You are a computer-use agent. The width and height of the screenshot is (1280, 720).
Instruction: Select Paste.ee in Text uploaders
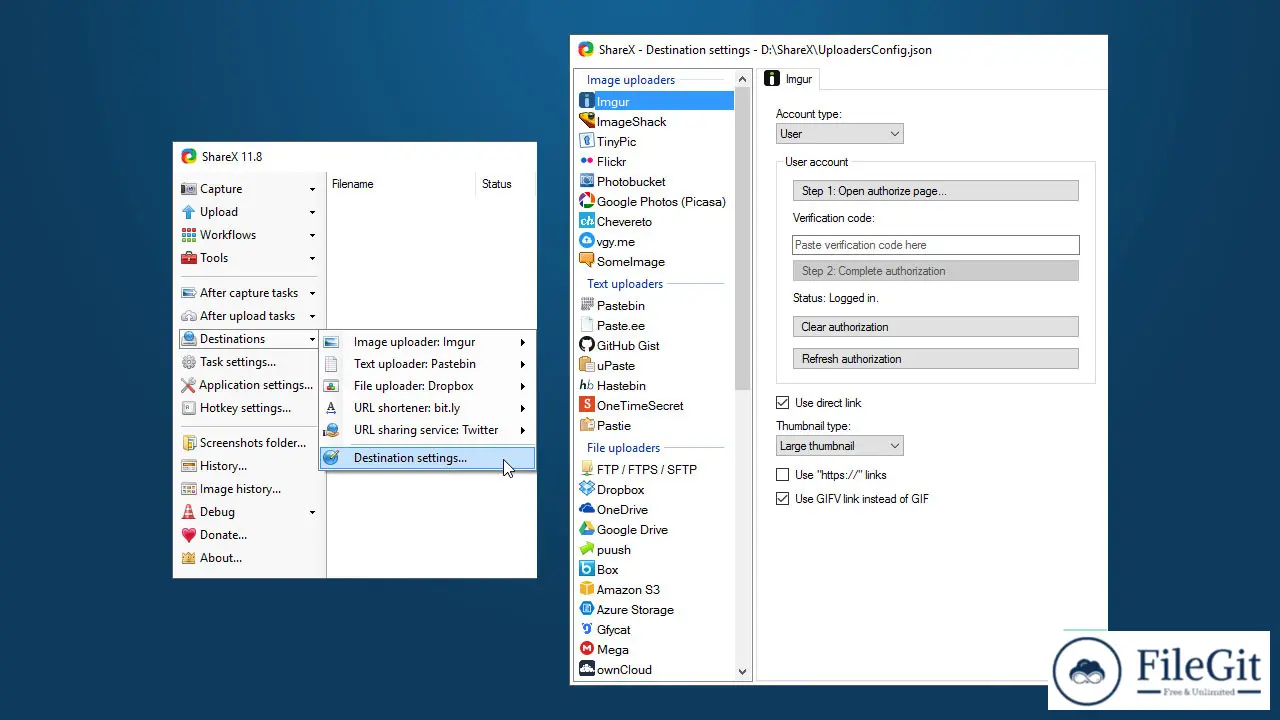(620, 326)
